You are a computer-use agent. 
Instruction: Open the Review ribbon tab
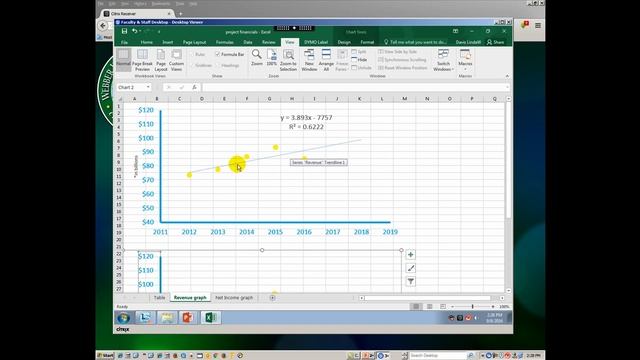[269, 42]
